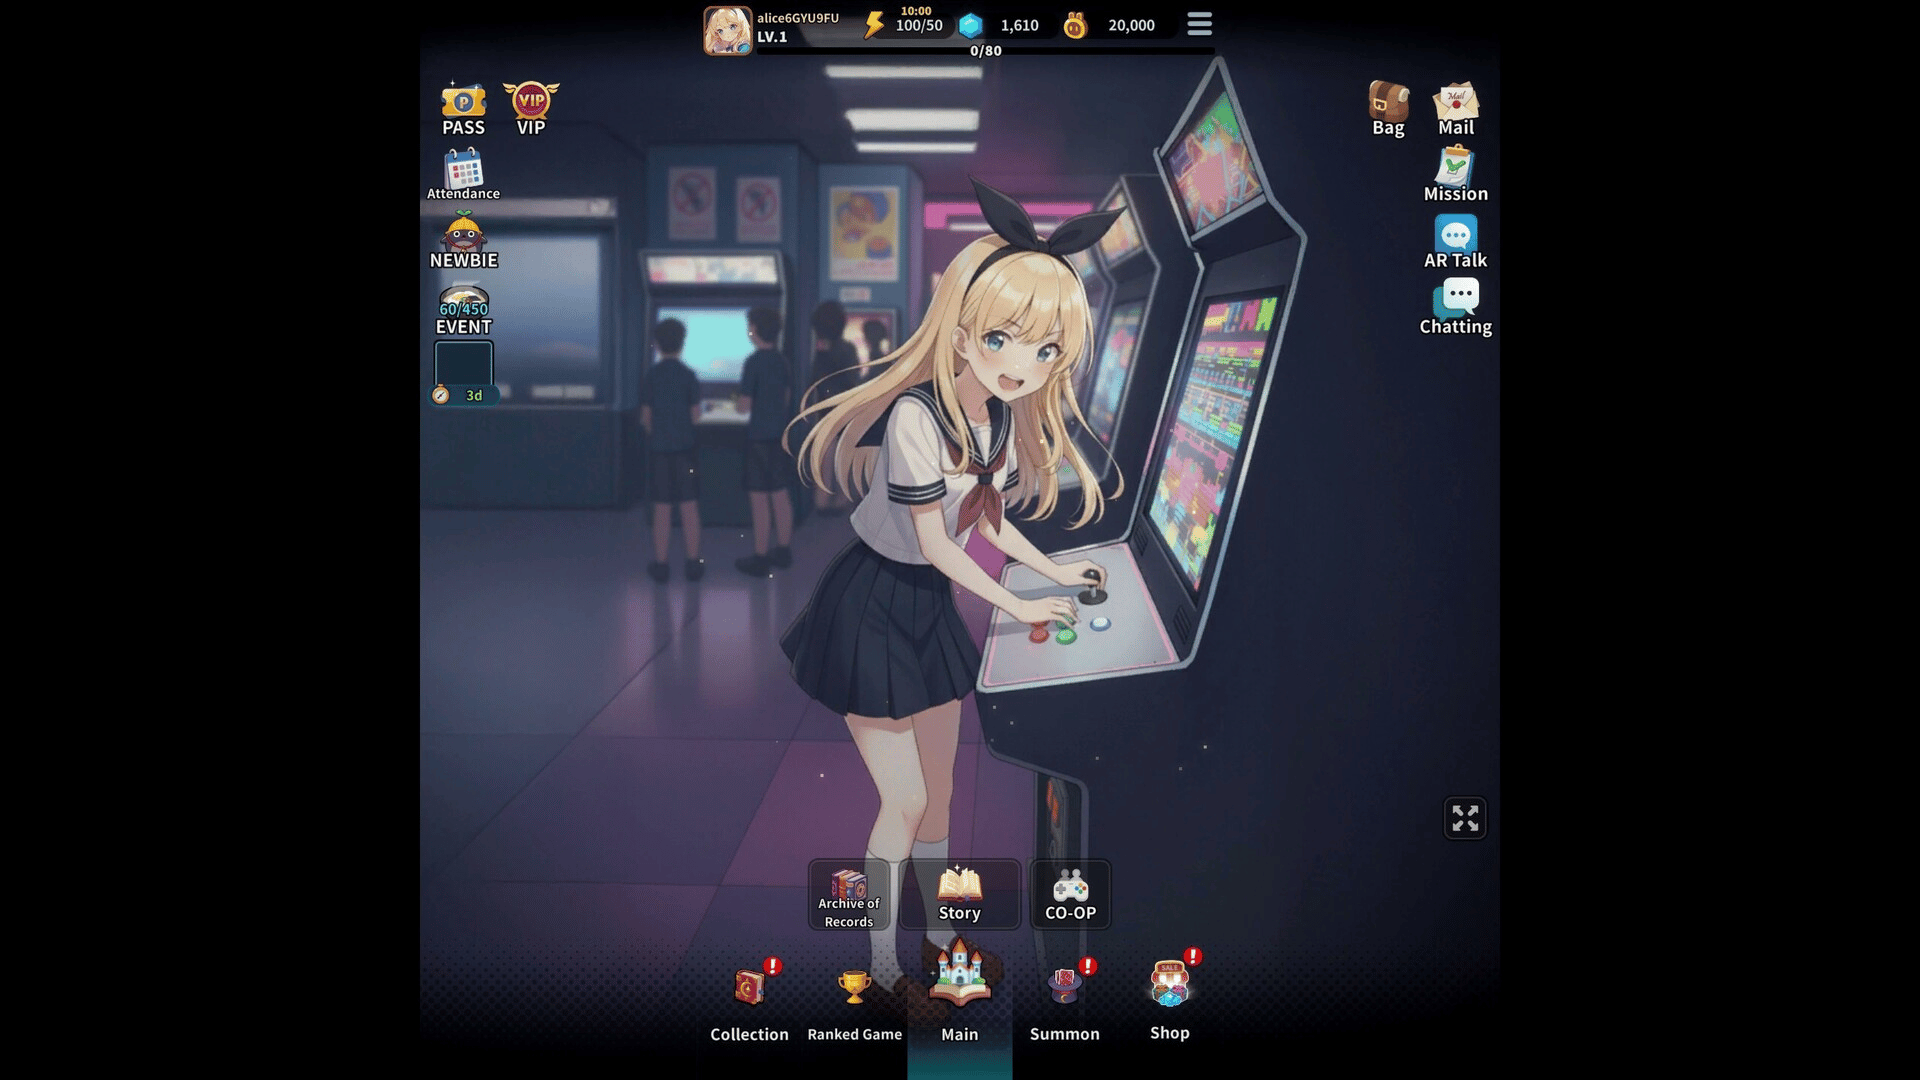Open the Mission checklist
This screenshot has height=1080, width=1920.
[1456, 174]
